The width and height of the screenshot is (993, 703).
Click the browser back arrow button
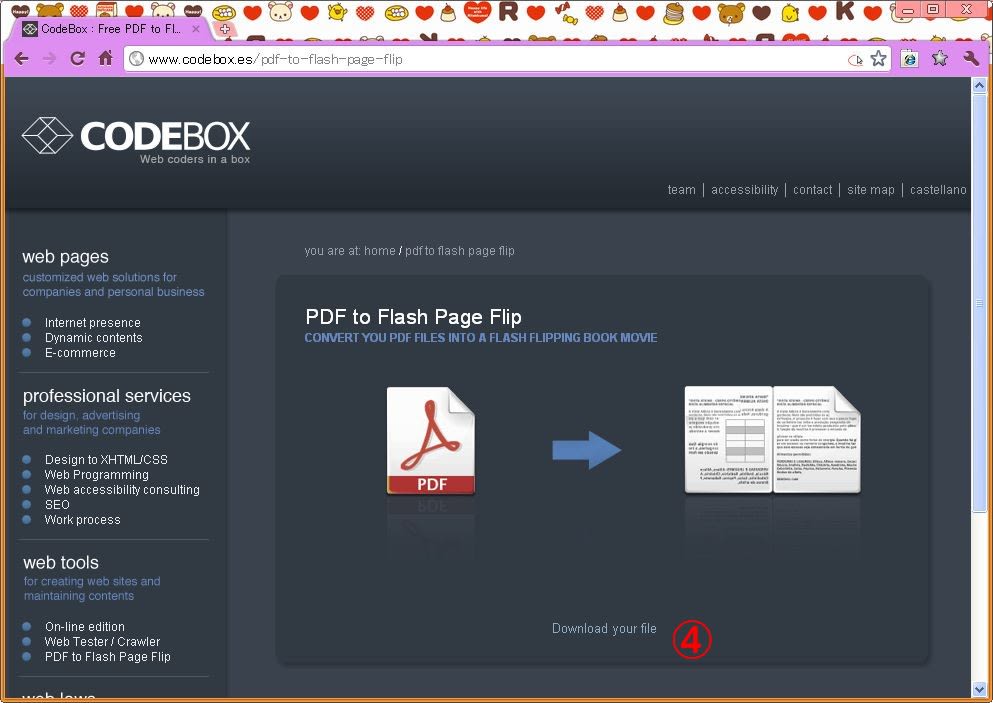pos(21,58)
